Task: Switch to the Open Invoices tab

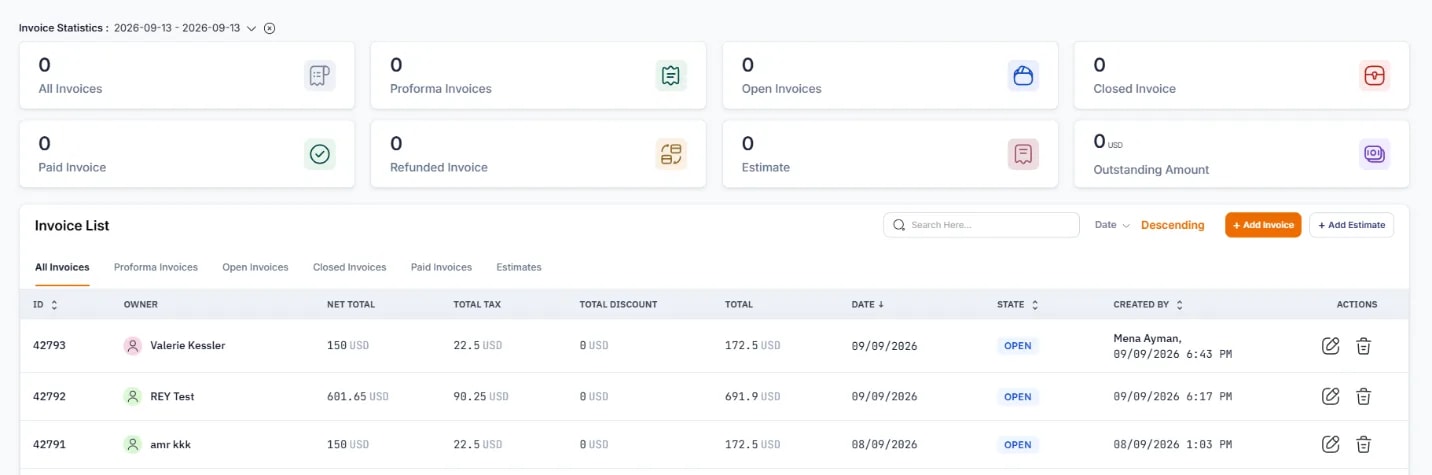Action: [x=255, y=267]
